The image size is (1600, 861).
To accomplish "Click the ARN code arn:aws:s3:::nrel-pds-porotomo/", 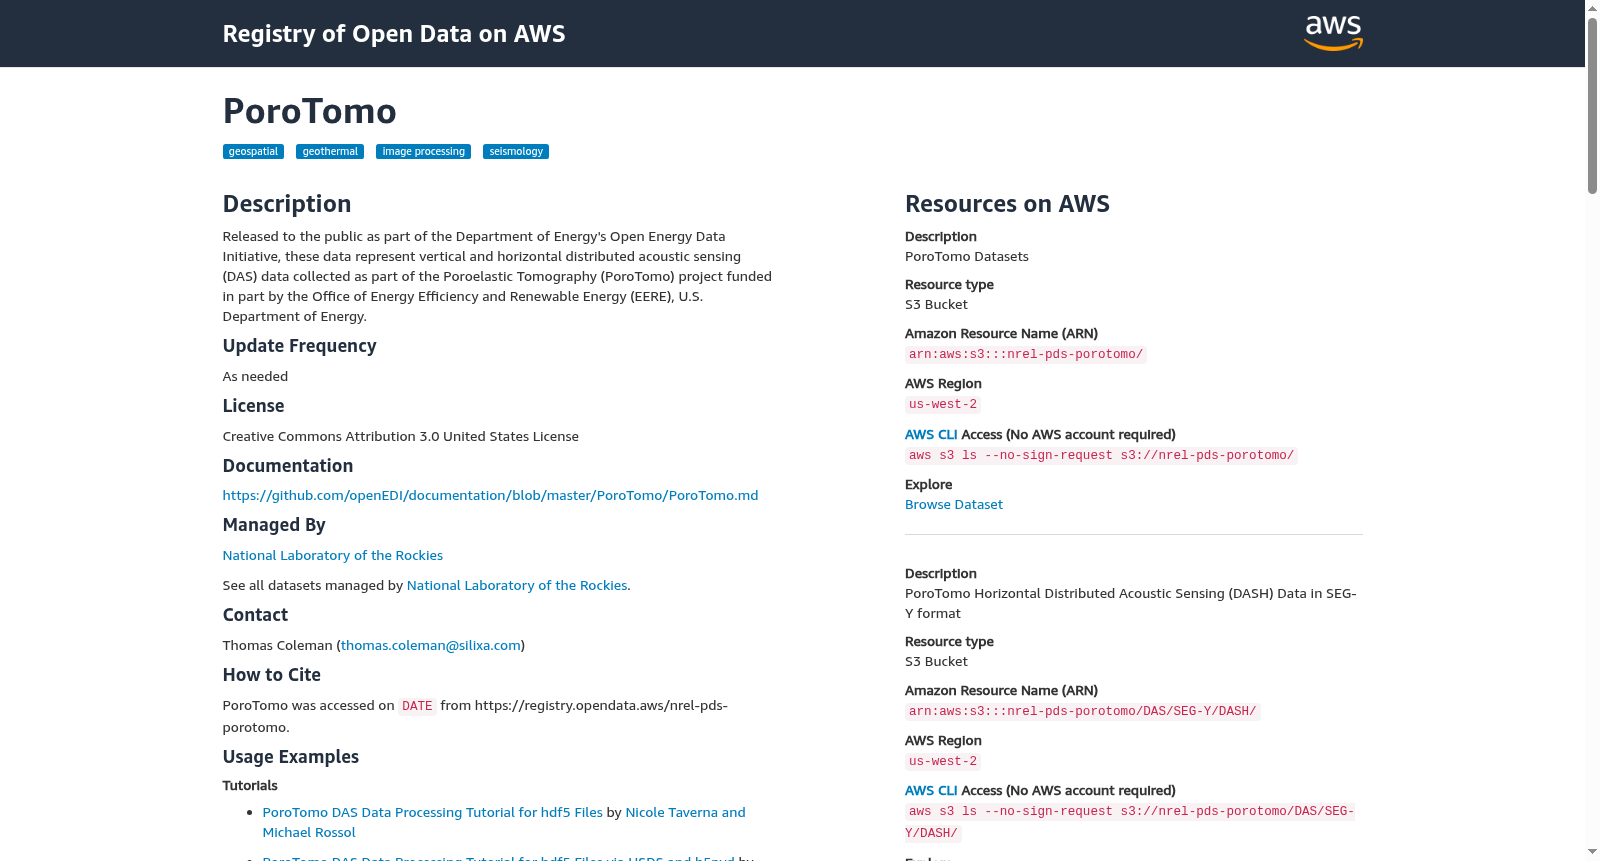I will 1026,354.
